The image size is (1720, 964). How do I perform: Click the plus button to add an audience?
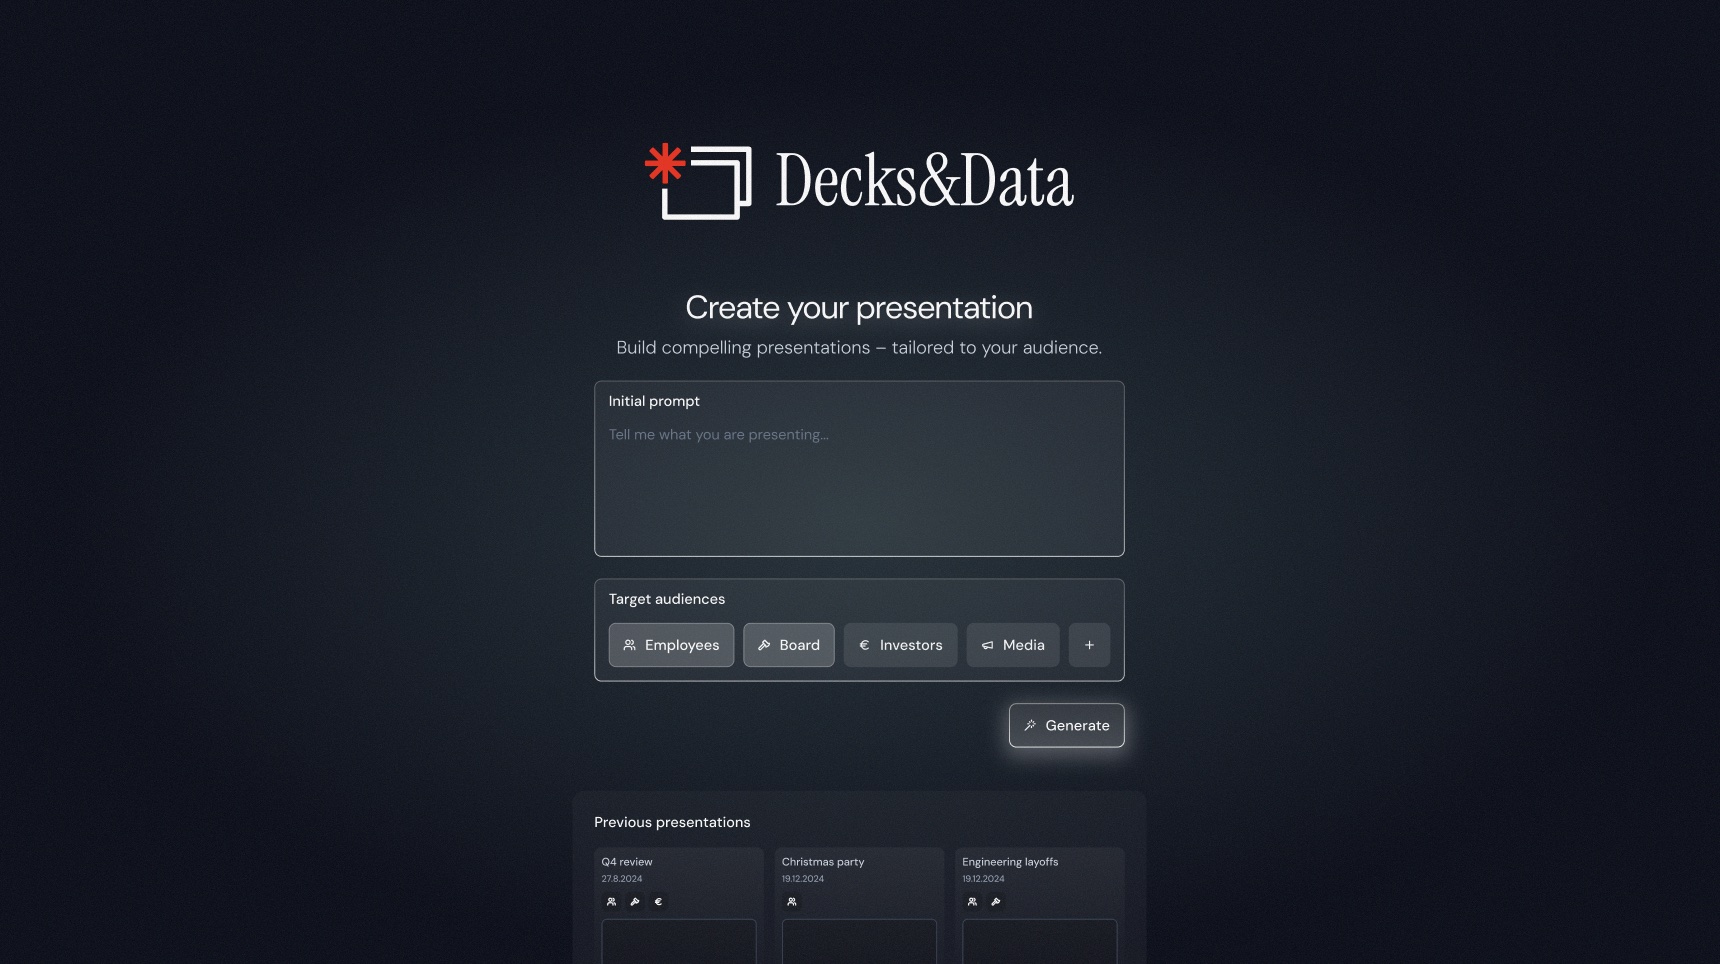point(1089,645)
